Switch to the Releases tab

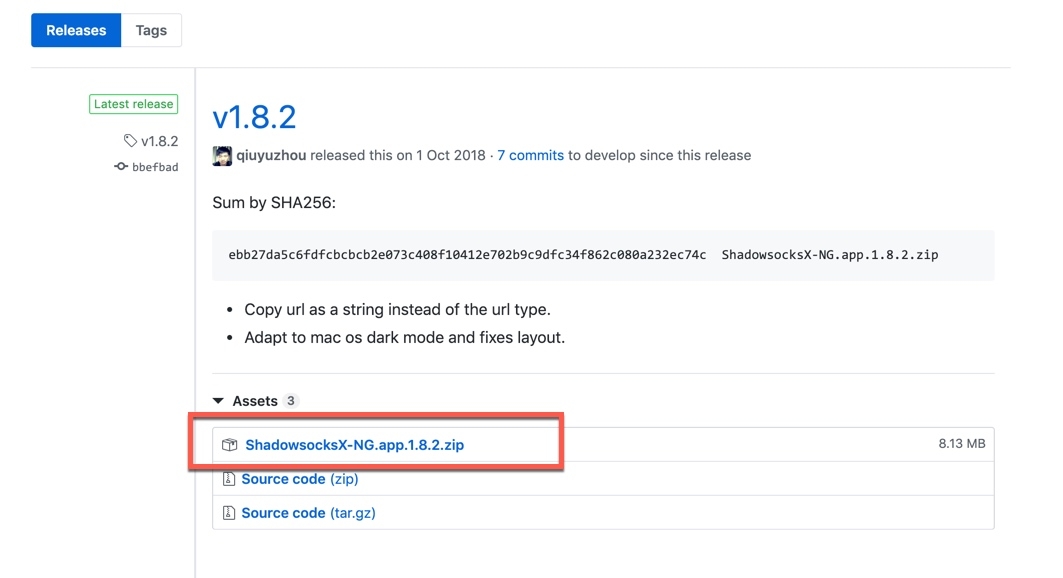click(76, 30)
